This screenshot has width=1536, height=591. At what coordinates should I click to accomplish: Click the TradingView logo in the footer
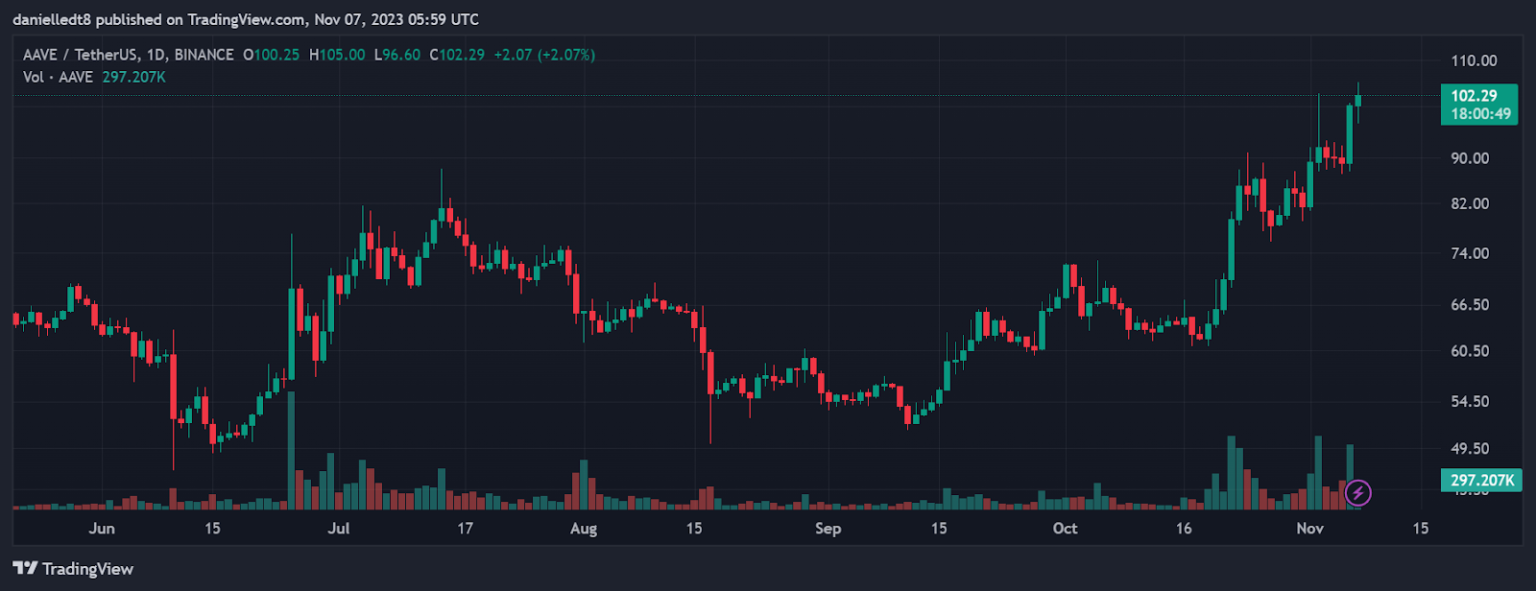click(73, 569)
